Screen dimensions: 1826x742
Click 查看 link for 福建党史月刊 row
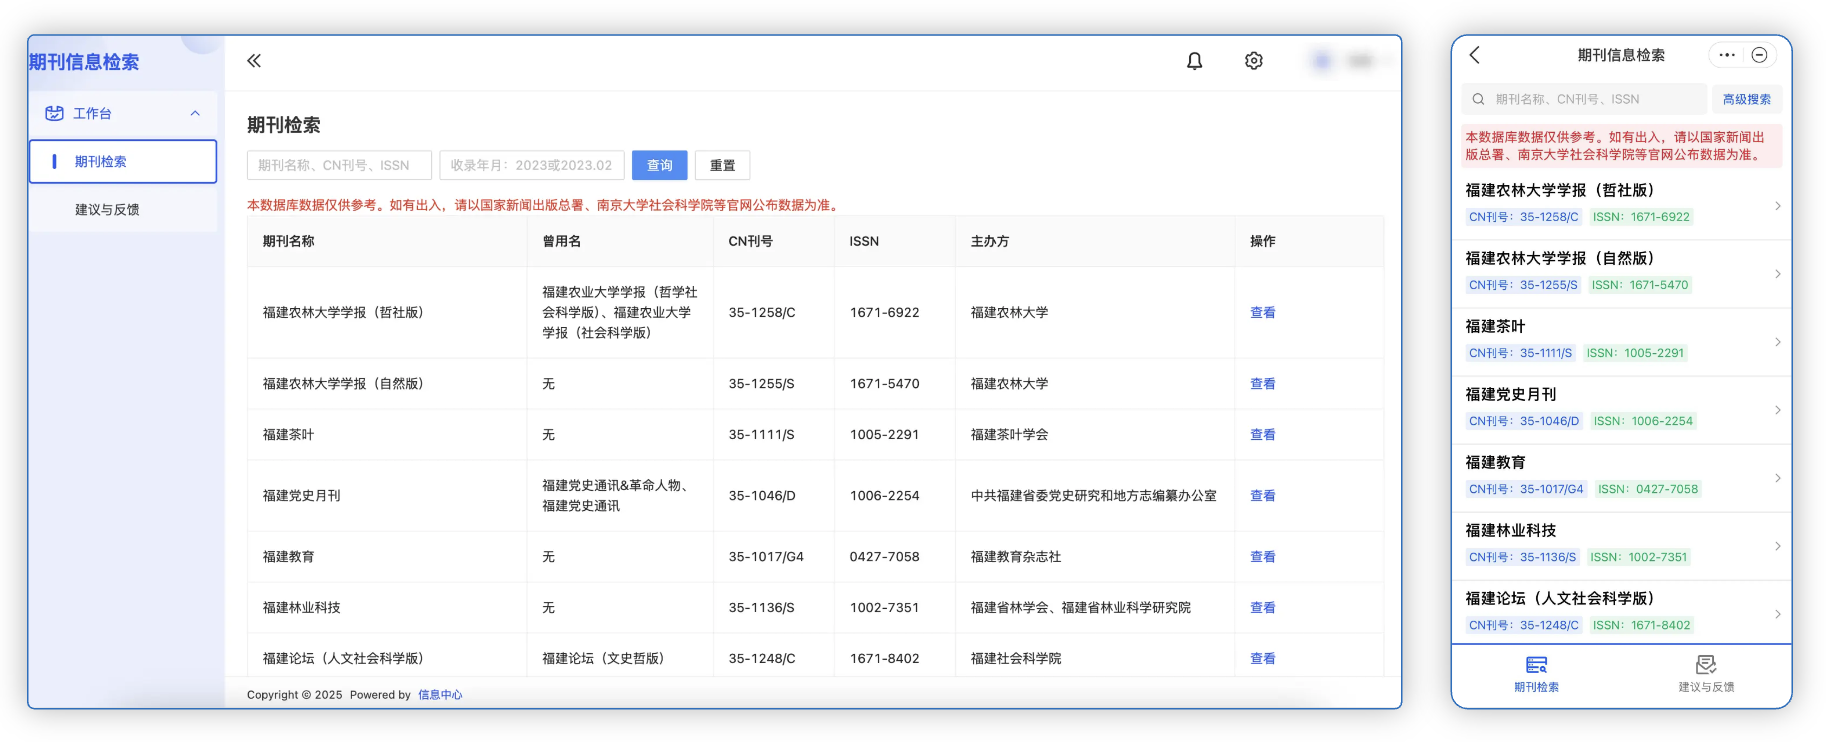[1262, 496]
